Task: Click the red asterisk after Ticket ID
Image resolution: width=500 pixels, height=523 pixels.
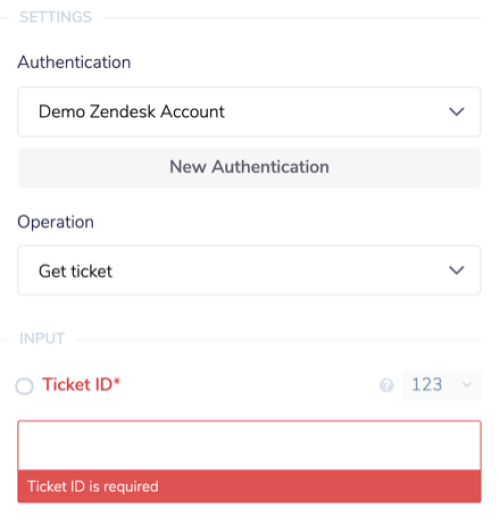Action: coord(116,381)
